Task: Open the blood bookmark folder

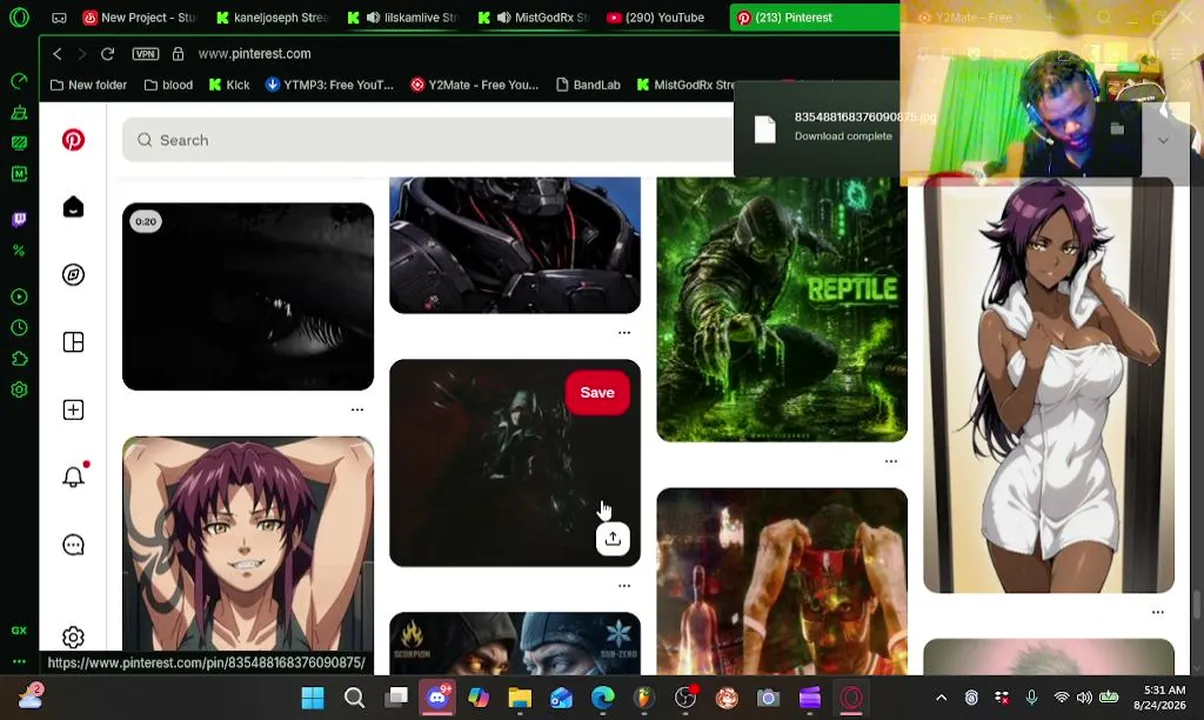Action: coord(168,85)
